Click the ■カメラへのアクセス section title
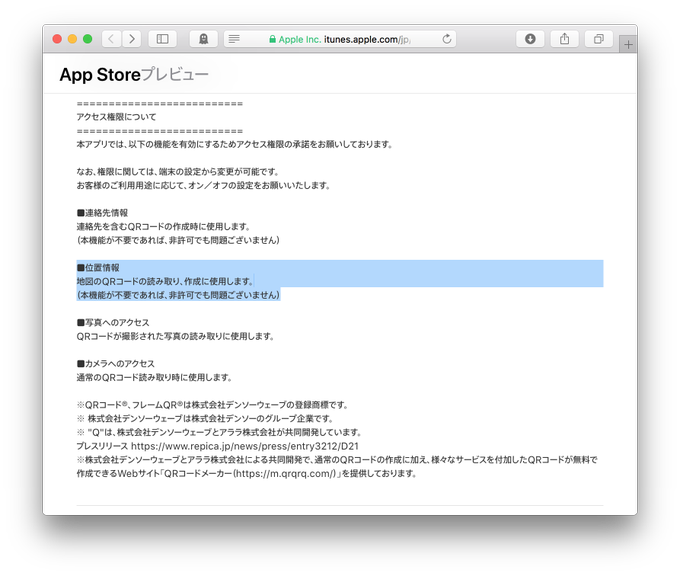The image size is (680, 576). pos(116,363)
